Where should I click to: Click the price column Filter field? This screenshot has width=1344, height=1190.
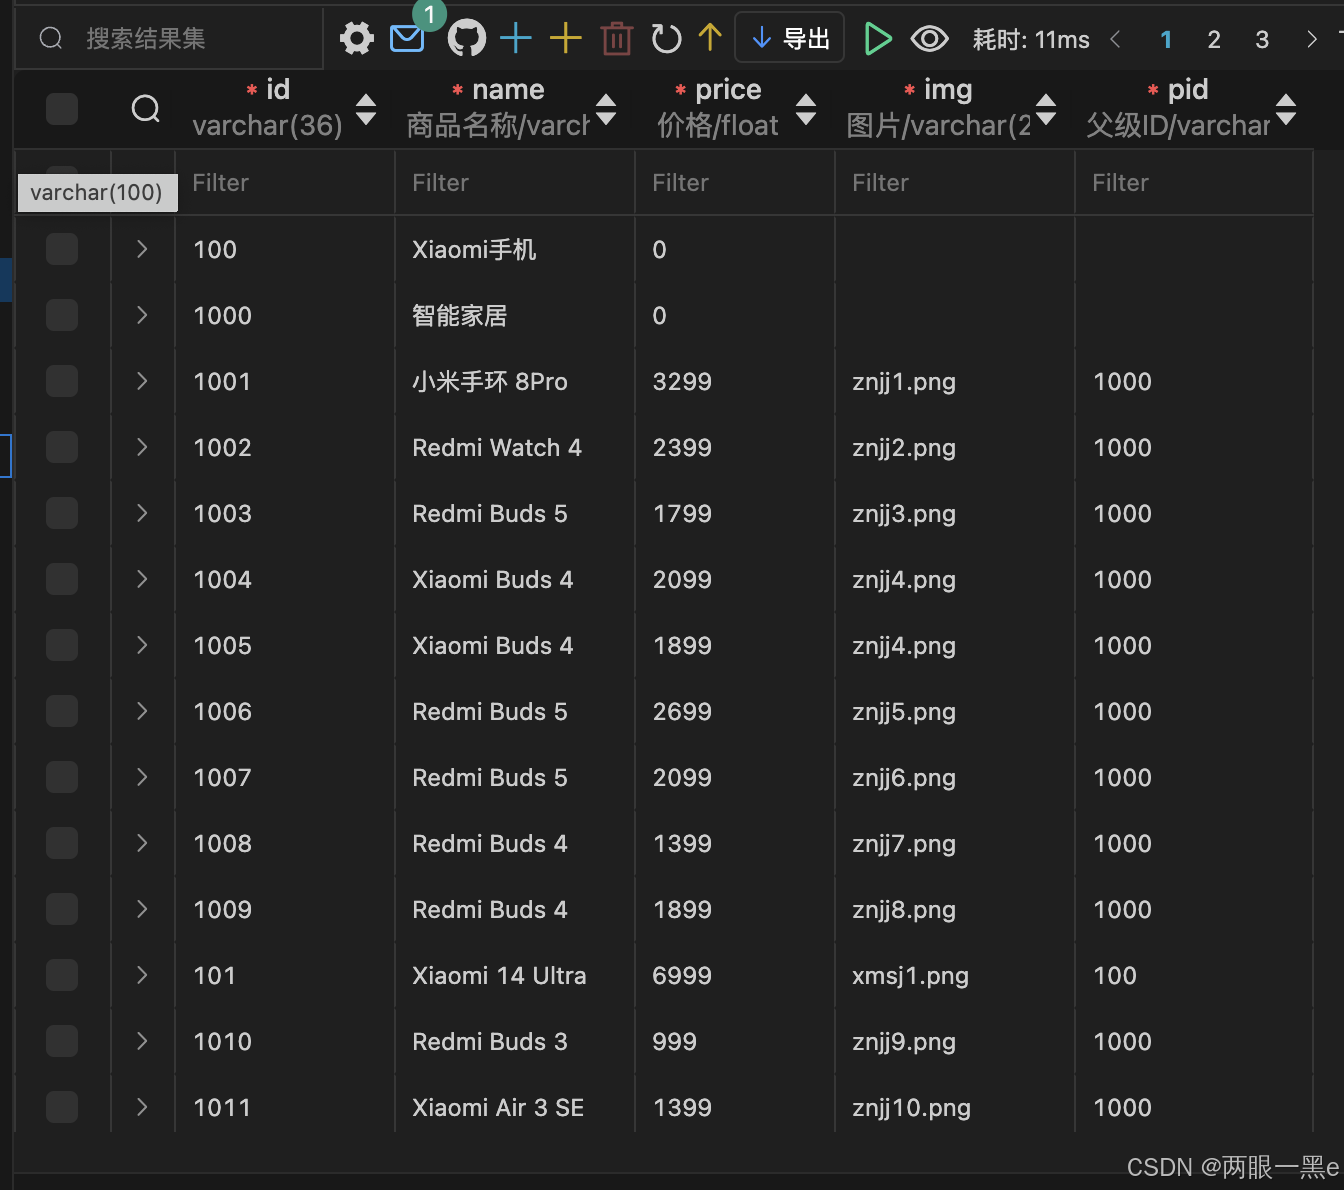(735, 183)
